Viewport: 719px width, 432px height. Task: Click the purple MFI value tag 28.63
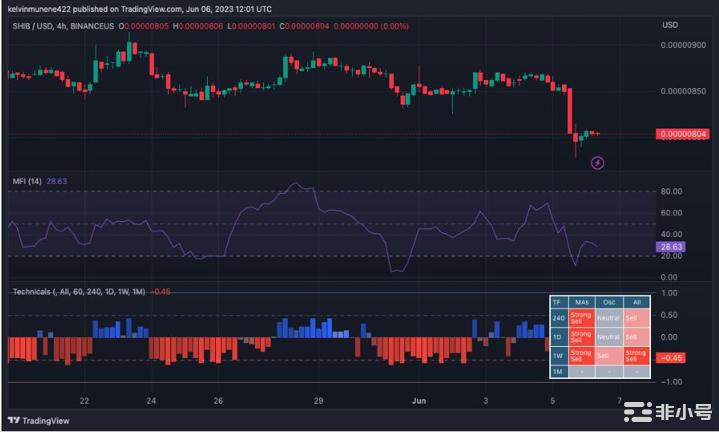(x=671, y=245)
